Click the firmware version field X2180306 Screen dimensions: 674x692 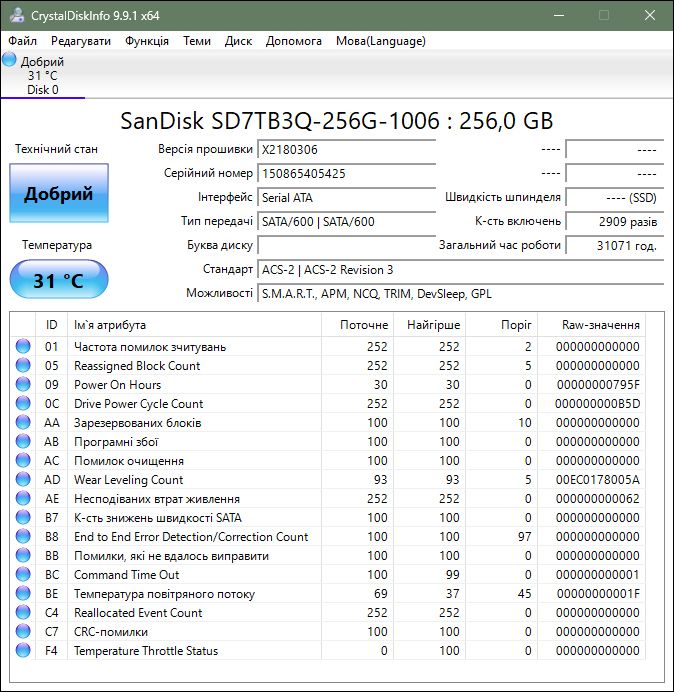coord(346,150)
